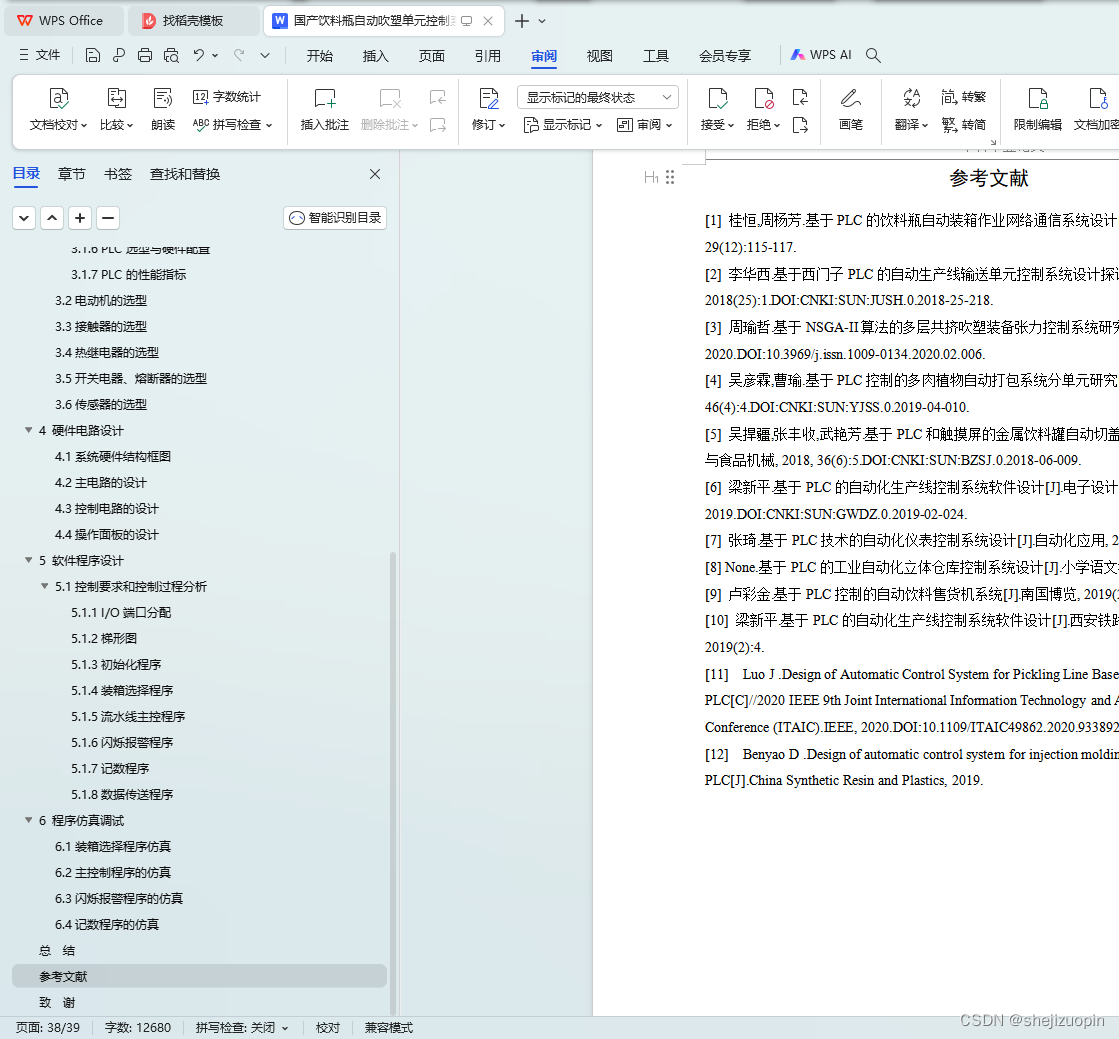Switch to the 视图 ribbon tab

[599, 56]
